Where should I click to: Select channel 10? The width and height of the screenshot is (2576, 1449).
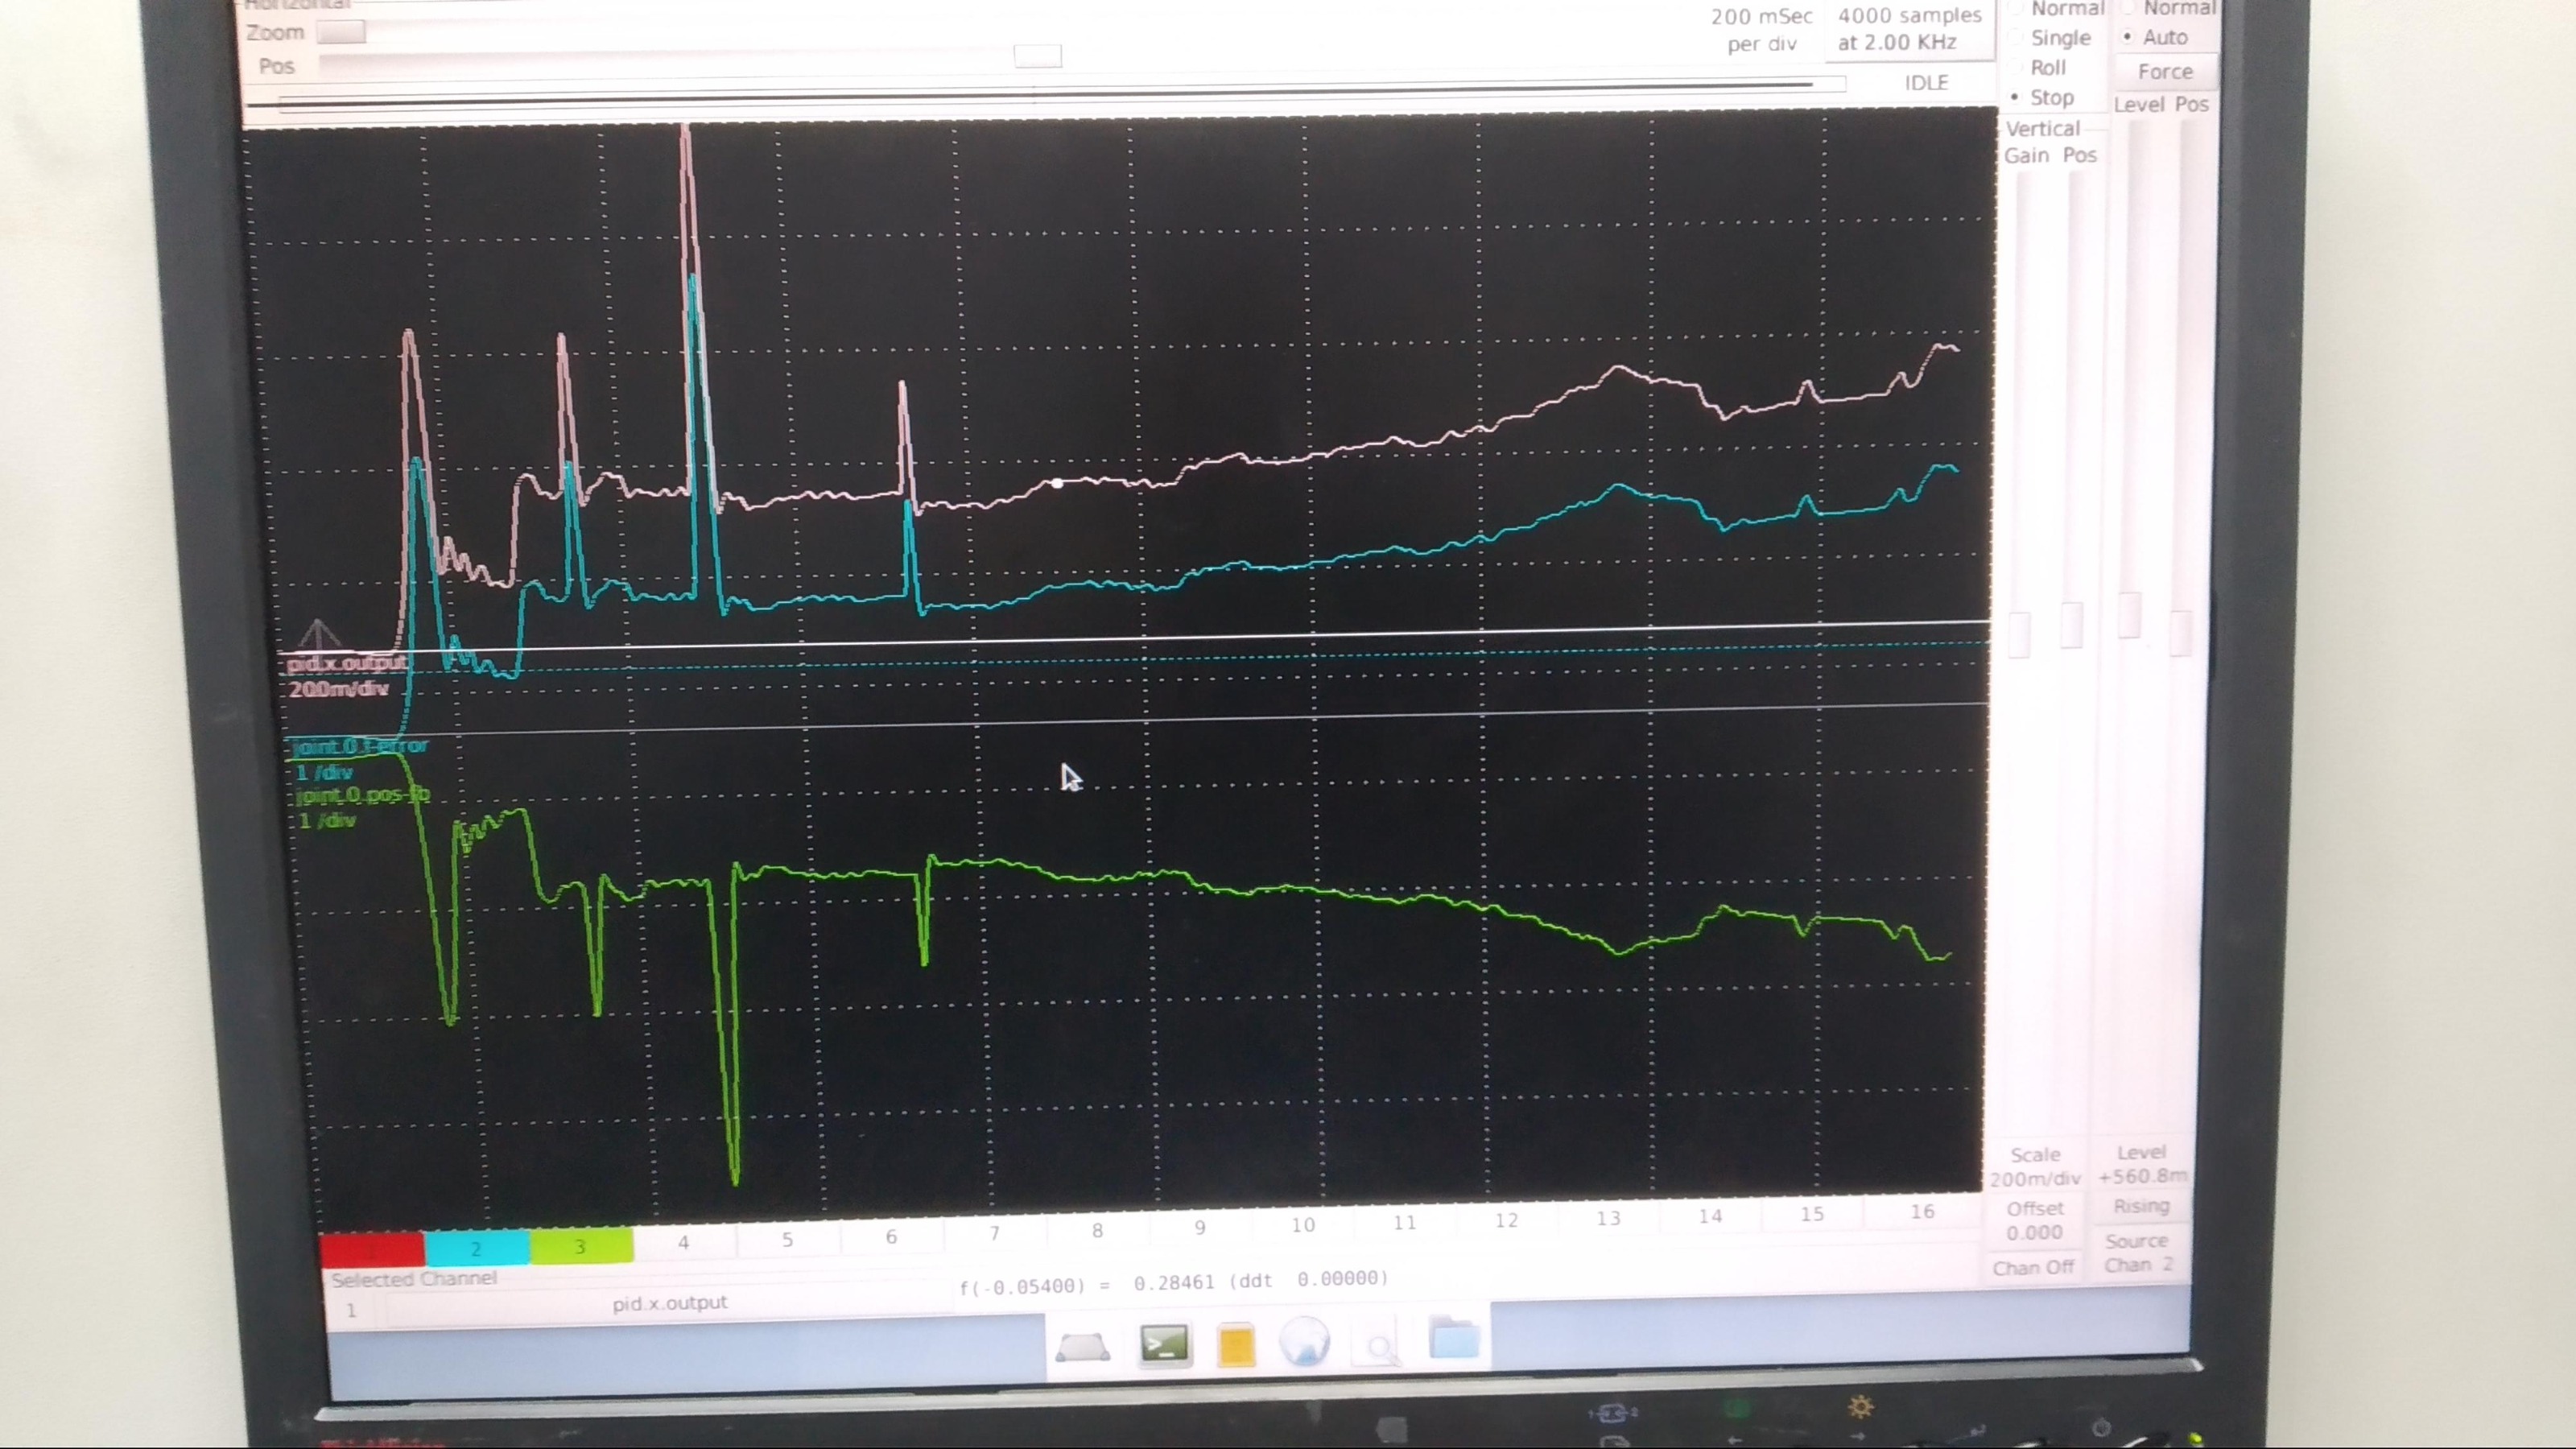pos(1302,1224)
